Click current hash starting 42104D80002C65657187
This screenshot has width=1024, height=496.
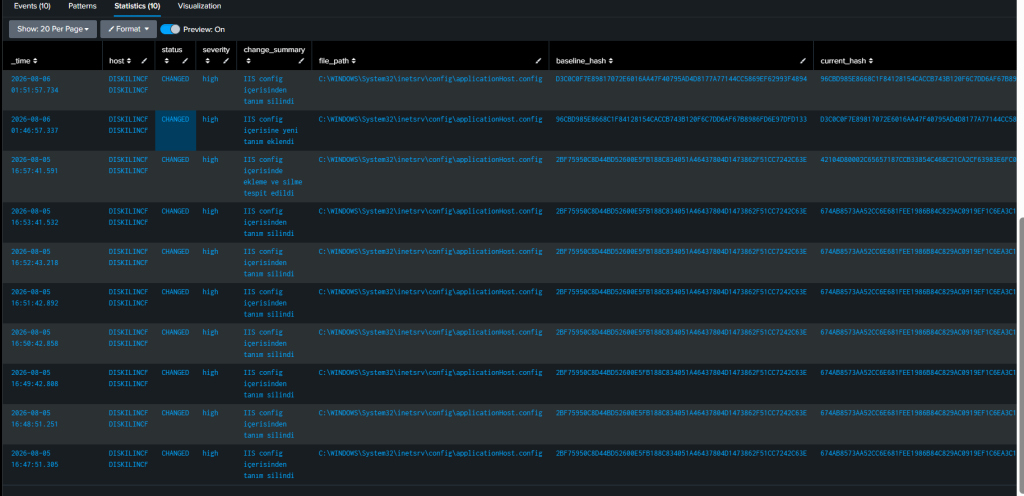click(918, 160)
